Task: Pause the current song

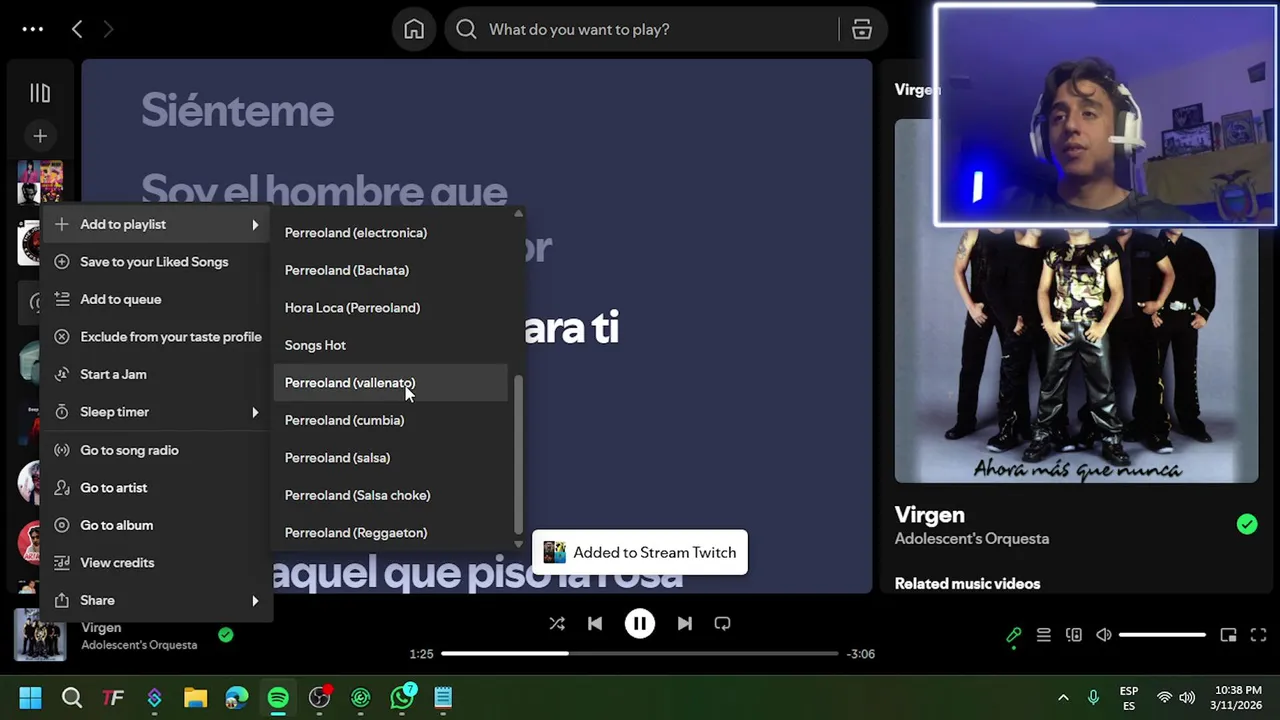Action: click(x=640, y=623)
